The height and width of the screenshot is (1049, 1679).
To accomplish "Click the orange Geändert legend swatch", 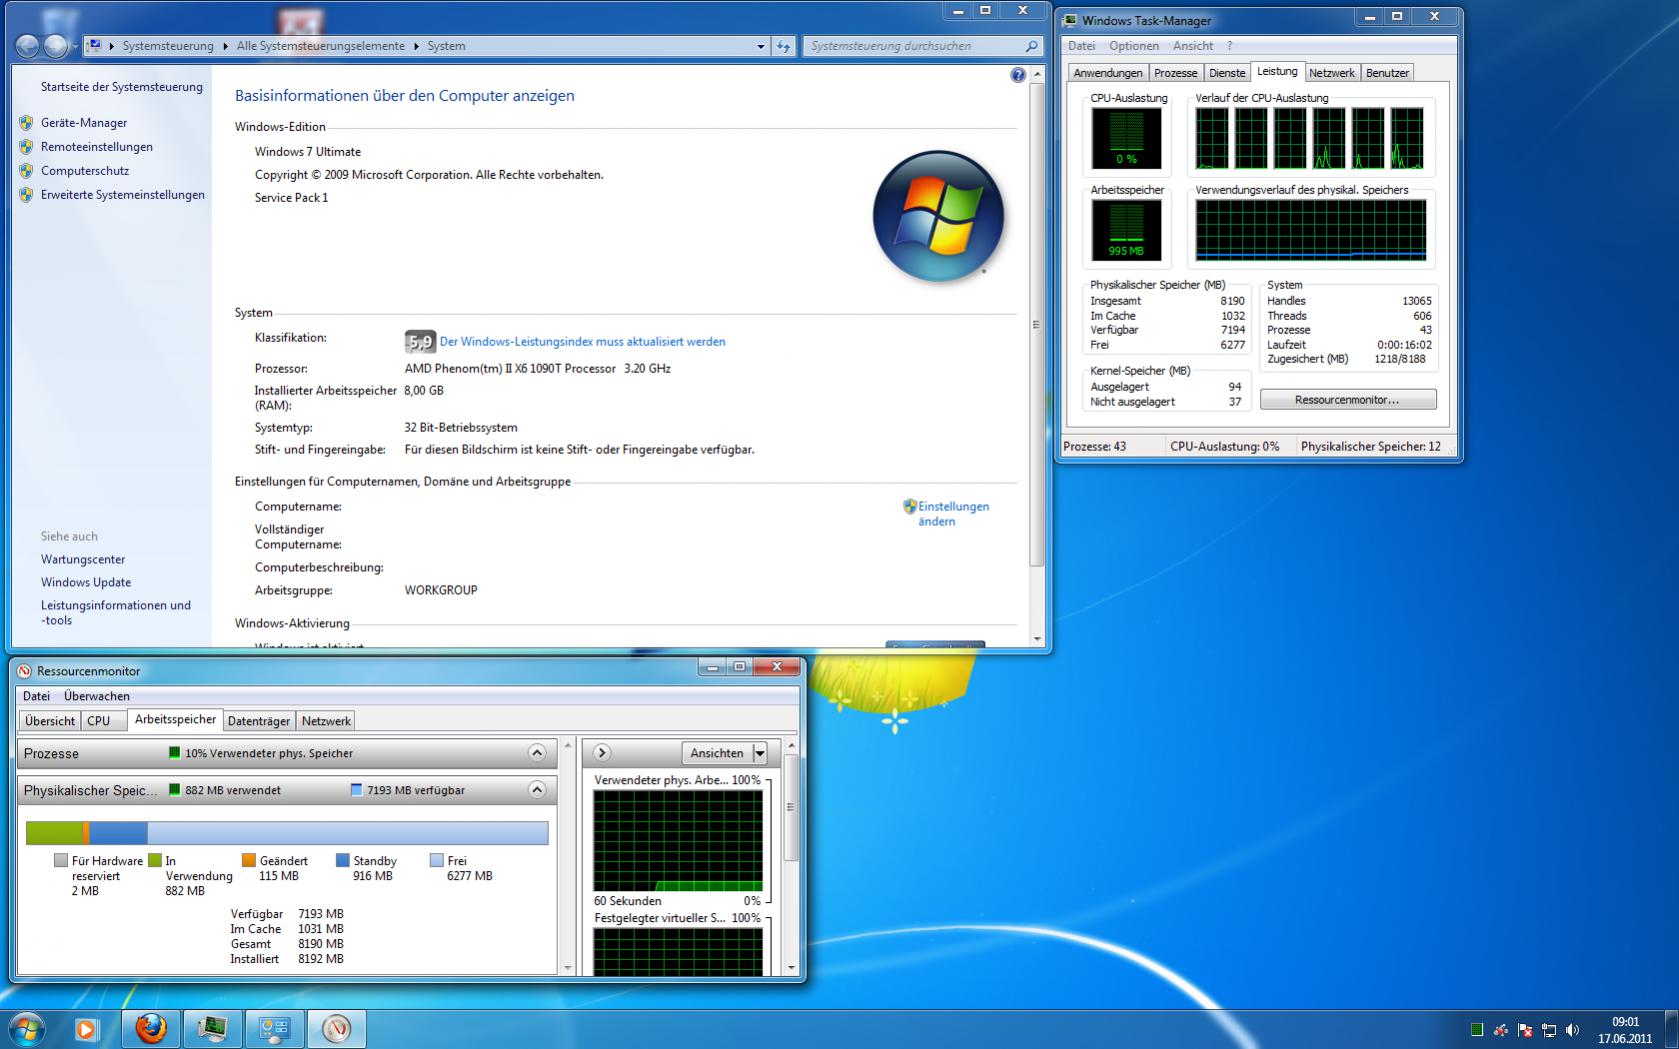I will [249, 860].
